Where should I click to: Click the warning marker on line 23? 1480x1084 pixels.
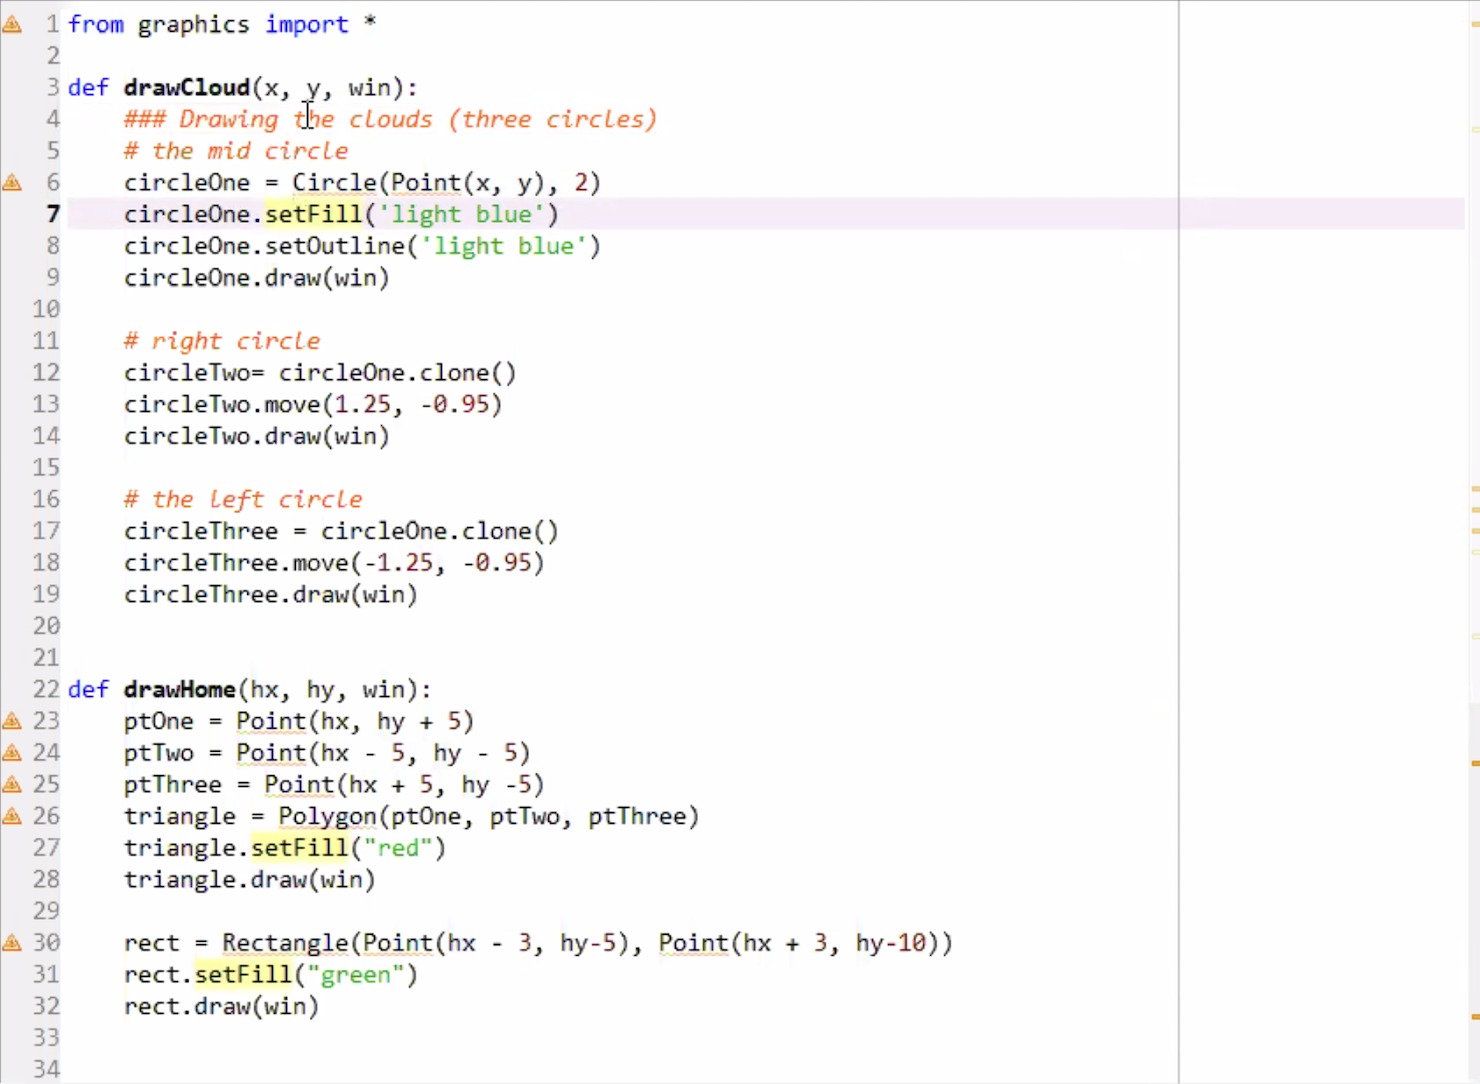[12, 721]
